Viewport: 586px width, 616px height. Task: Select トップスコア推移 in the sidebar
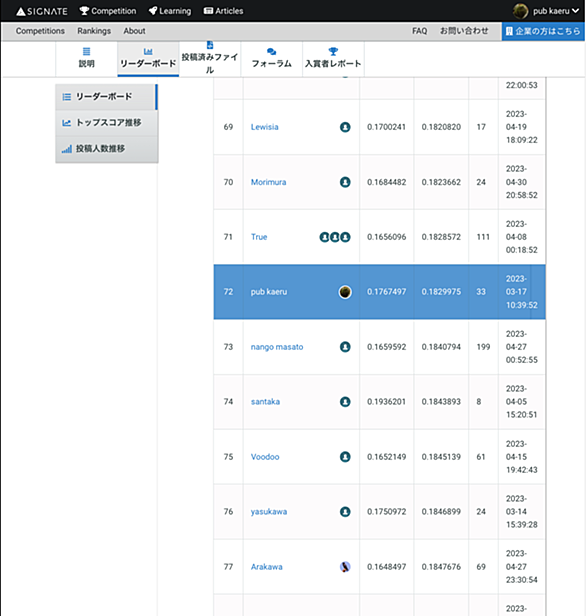tap(106, 123)
